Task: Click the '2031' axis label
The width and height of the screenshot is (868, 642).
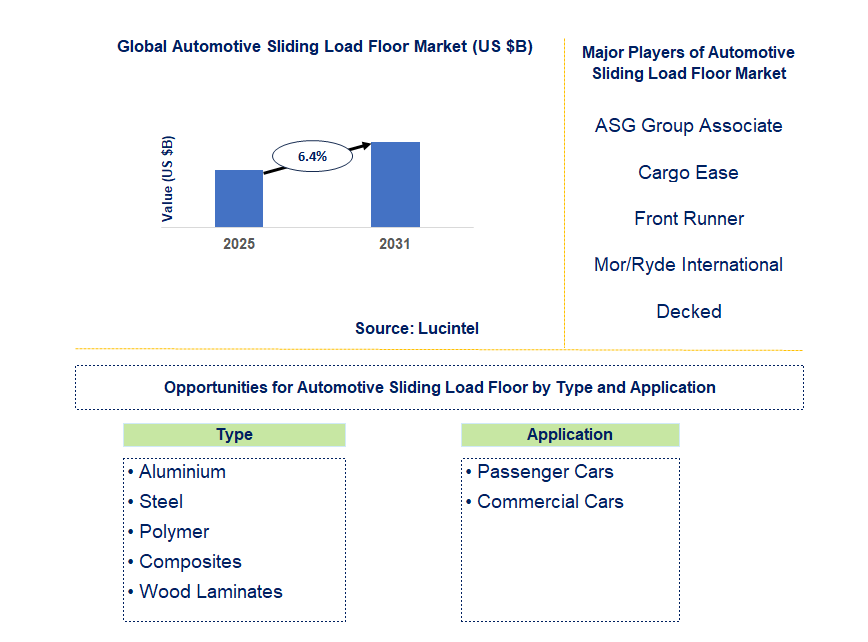Action: tap(395, 244)
